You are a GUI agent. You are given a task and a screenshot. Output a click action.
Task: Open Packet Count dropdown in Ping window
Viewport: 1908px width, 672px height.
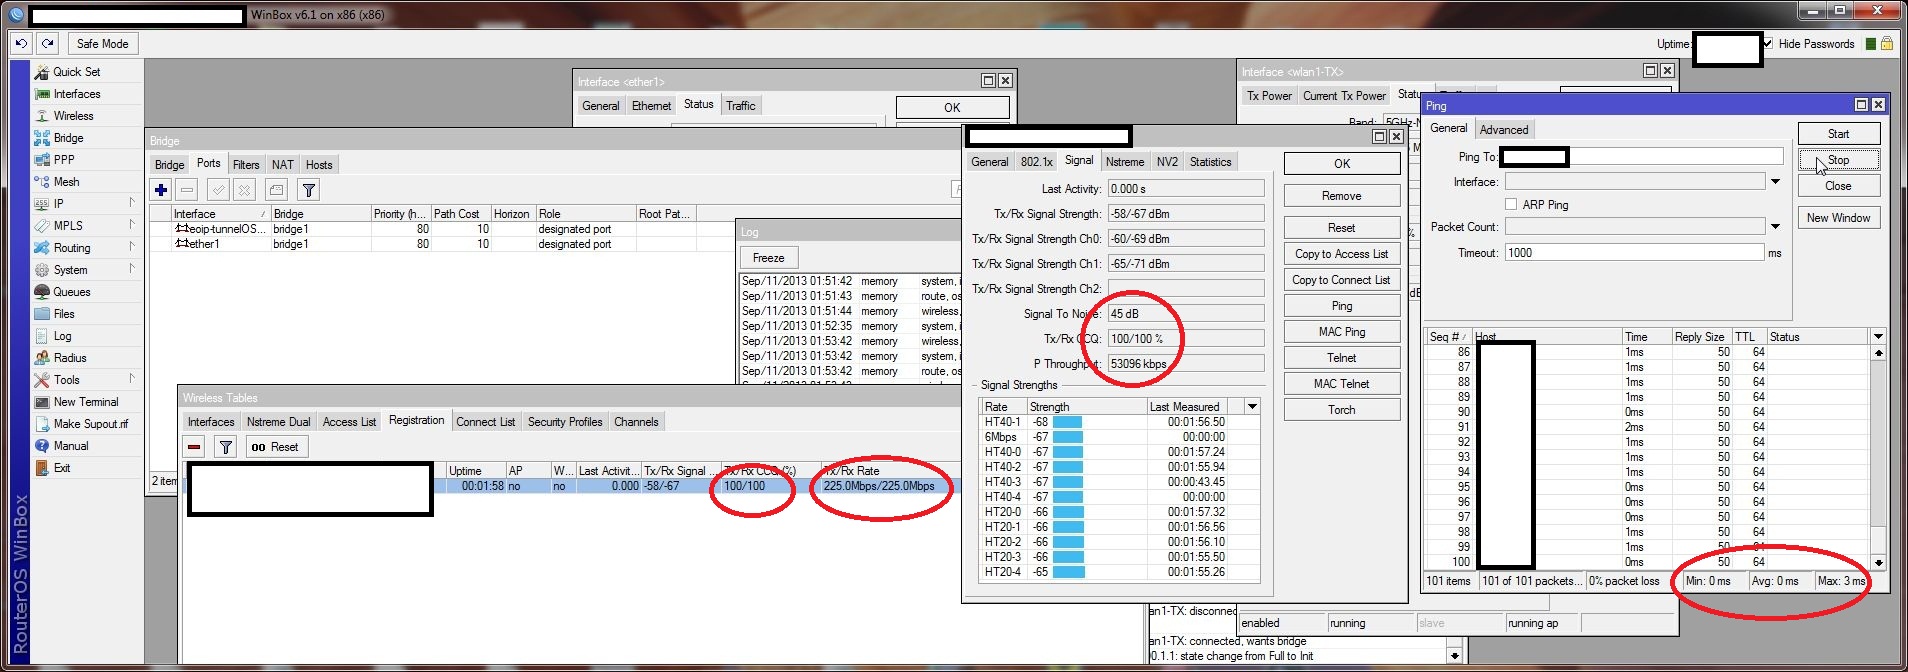(x=1775, y=227)
